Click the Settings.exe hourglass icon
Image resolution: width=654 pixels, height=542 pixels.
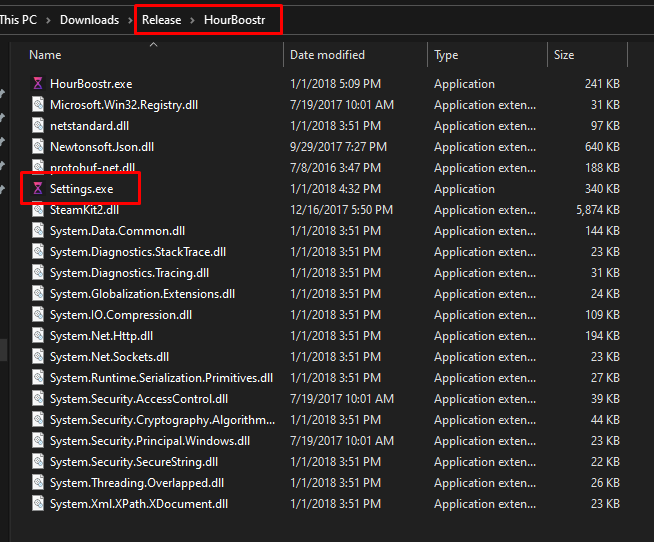pos(38,188)
